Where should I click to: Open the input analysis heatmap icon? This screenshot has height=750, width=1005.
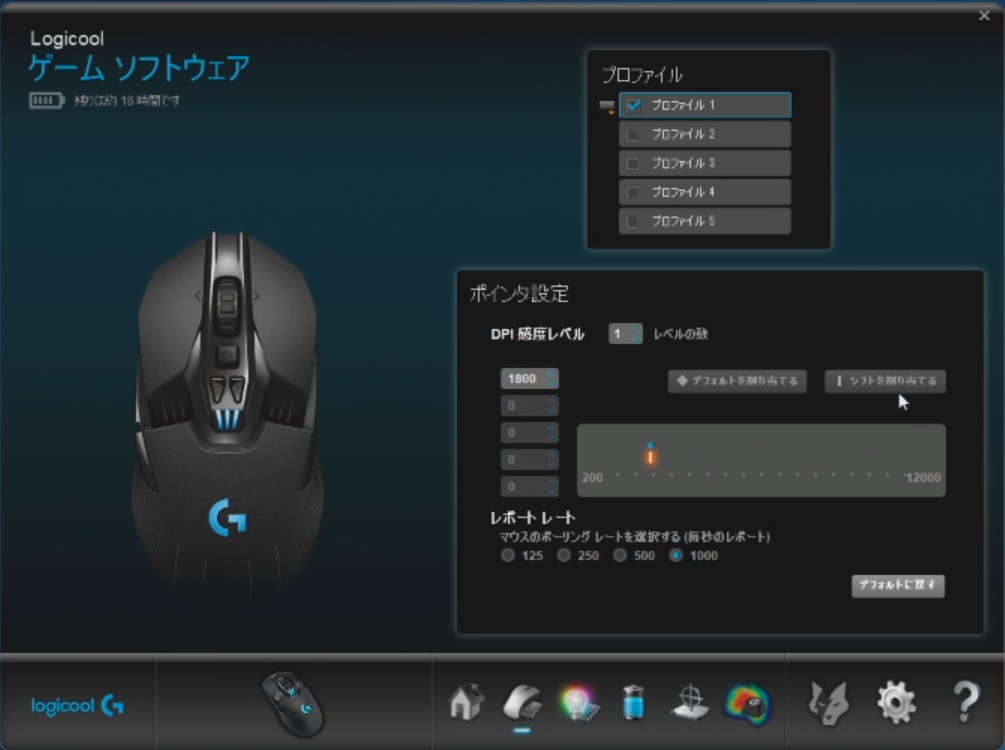747,704
